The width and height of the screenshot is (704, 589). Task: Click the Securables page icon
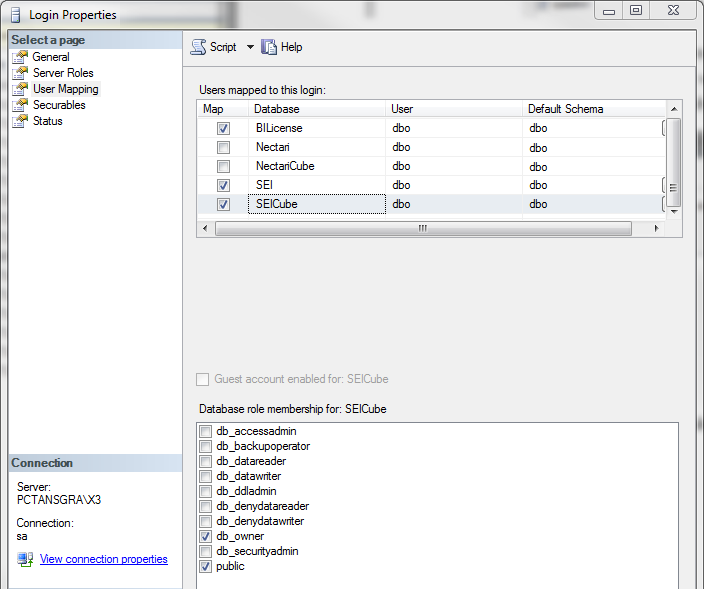tap(20, 105)
